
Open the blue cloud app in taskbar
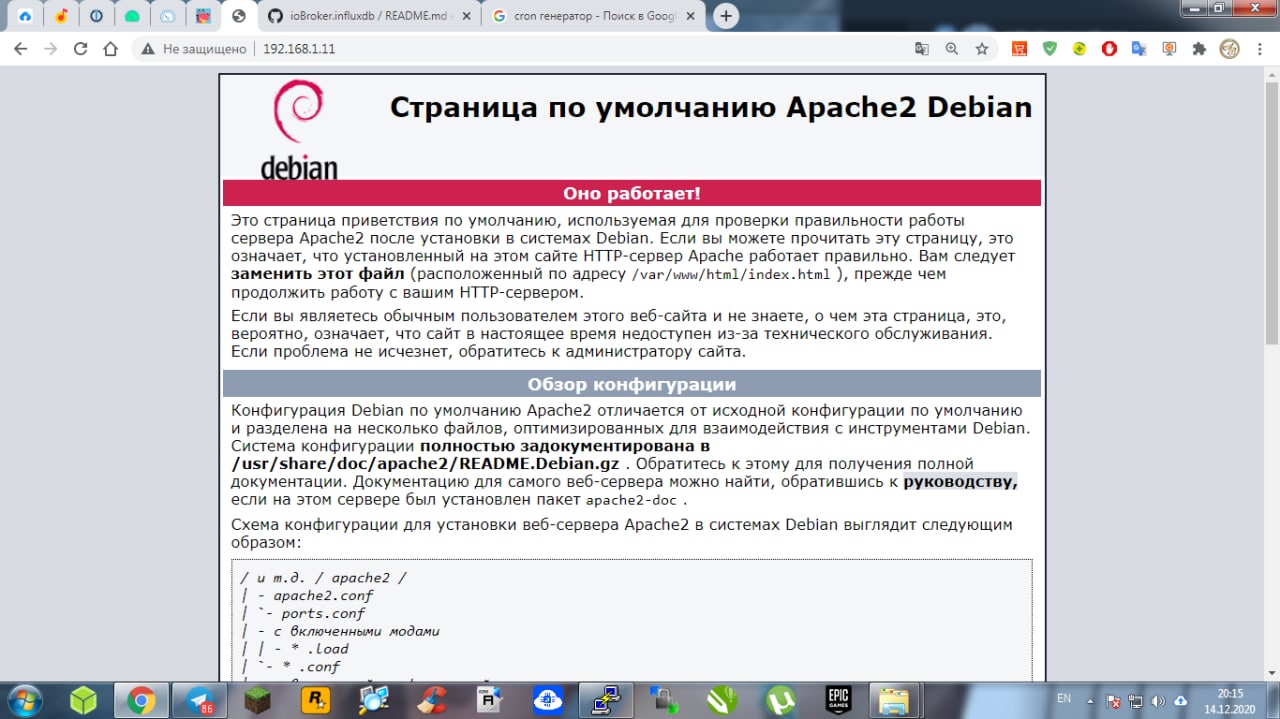547,700
